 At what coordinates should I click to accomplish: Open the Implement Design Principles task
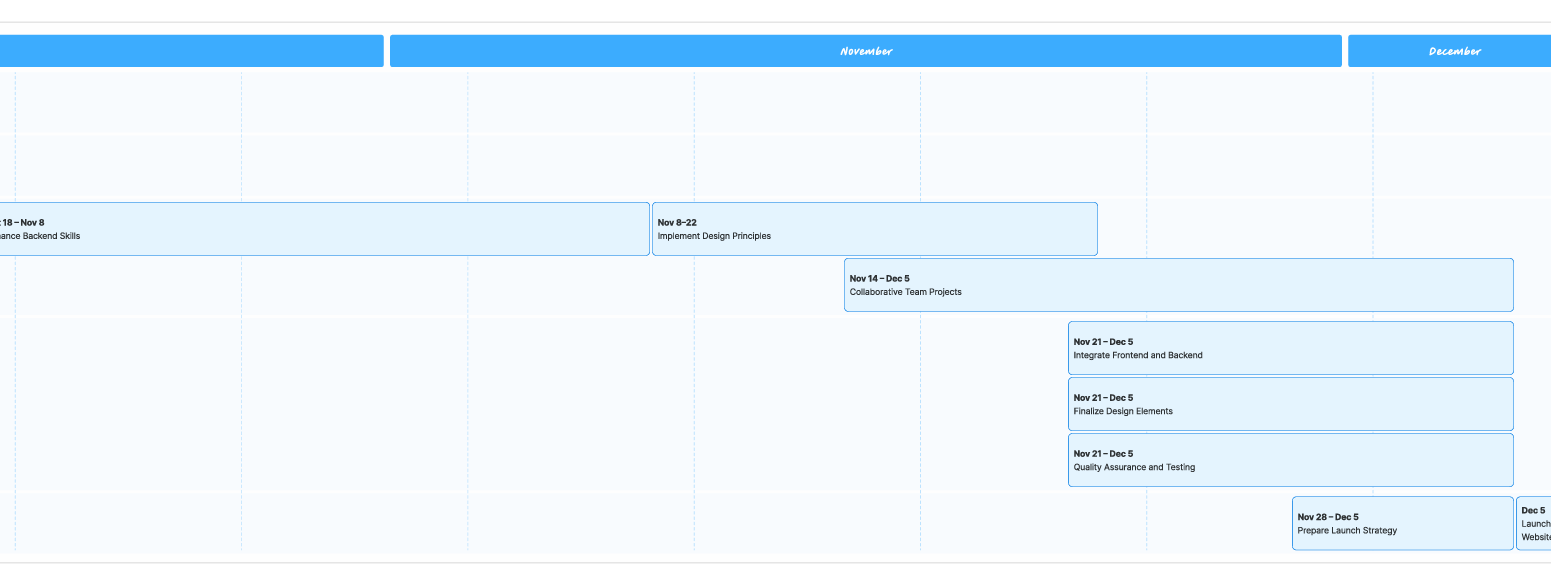click(875, 229)
